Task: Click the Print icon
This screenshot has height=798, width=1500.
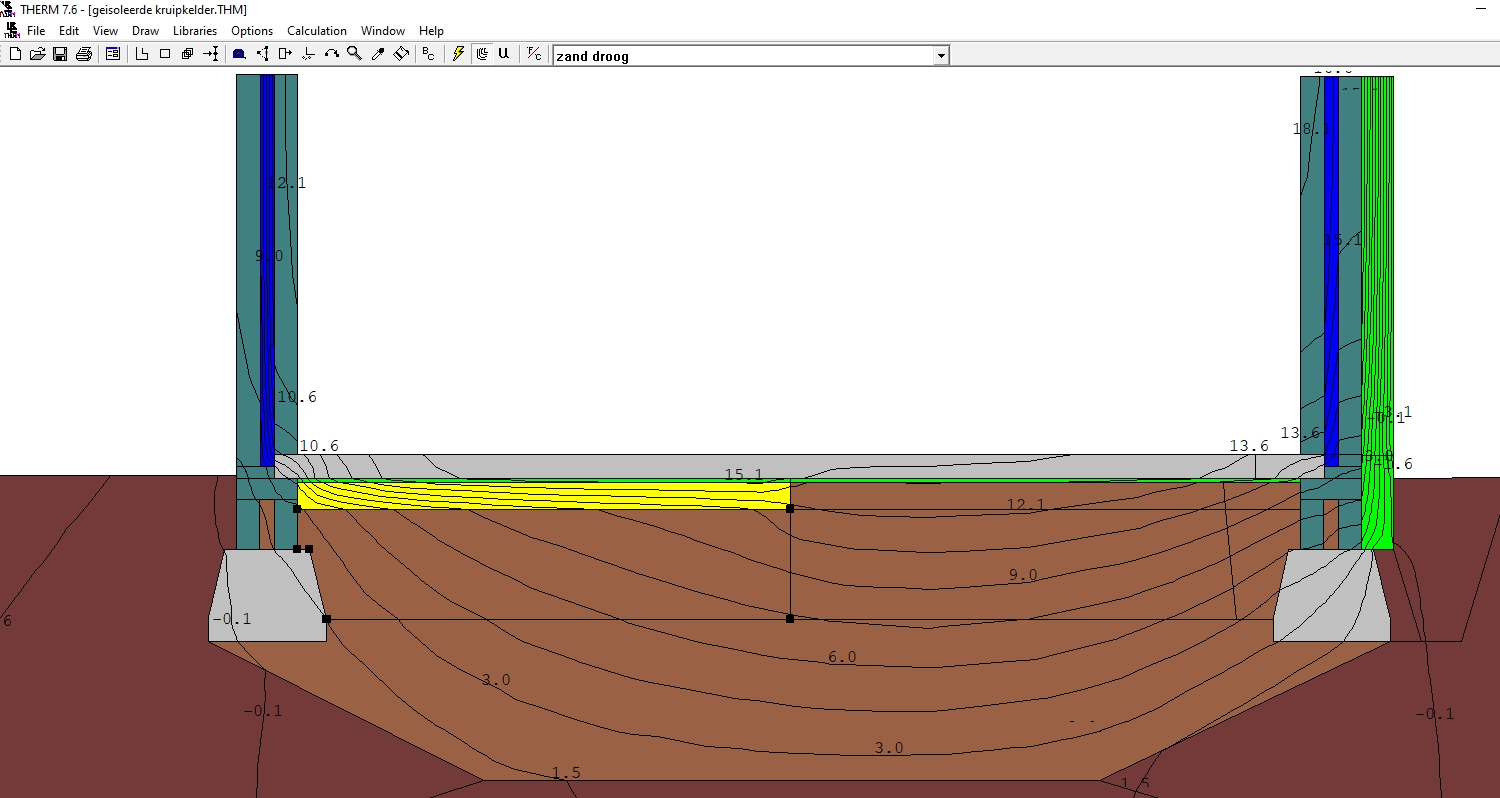Action: (84, 54)
